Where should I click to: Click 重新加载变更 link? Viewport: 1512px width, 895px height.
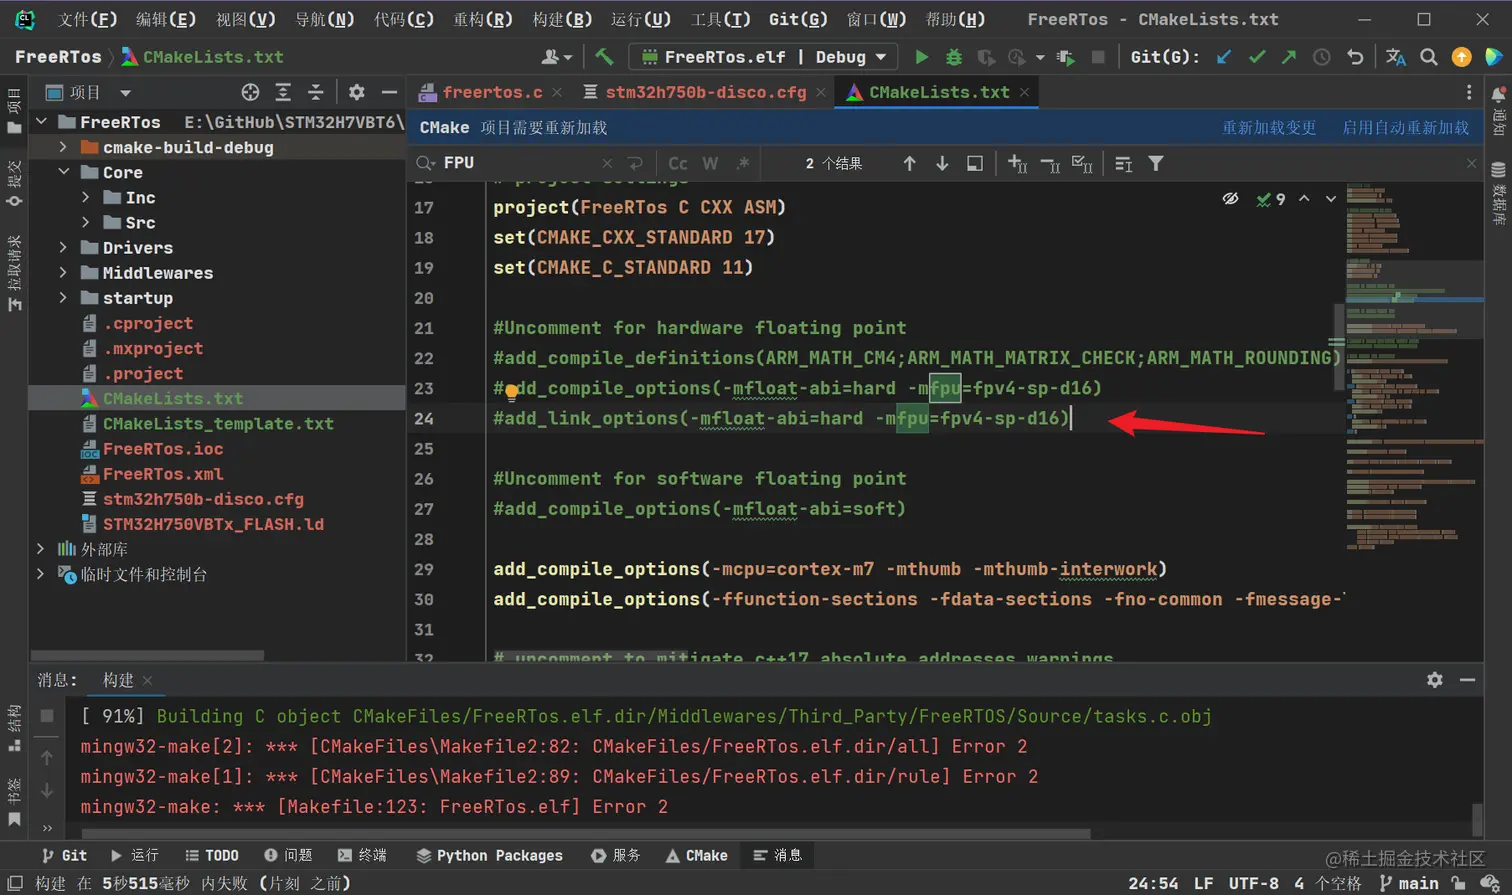pos(1269,127)
